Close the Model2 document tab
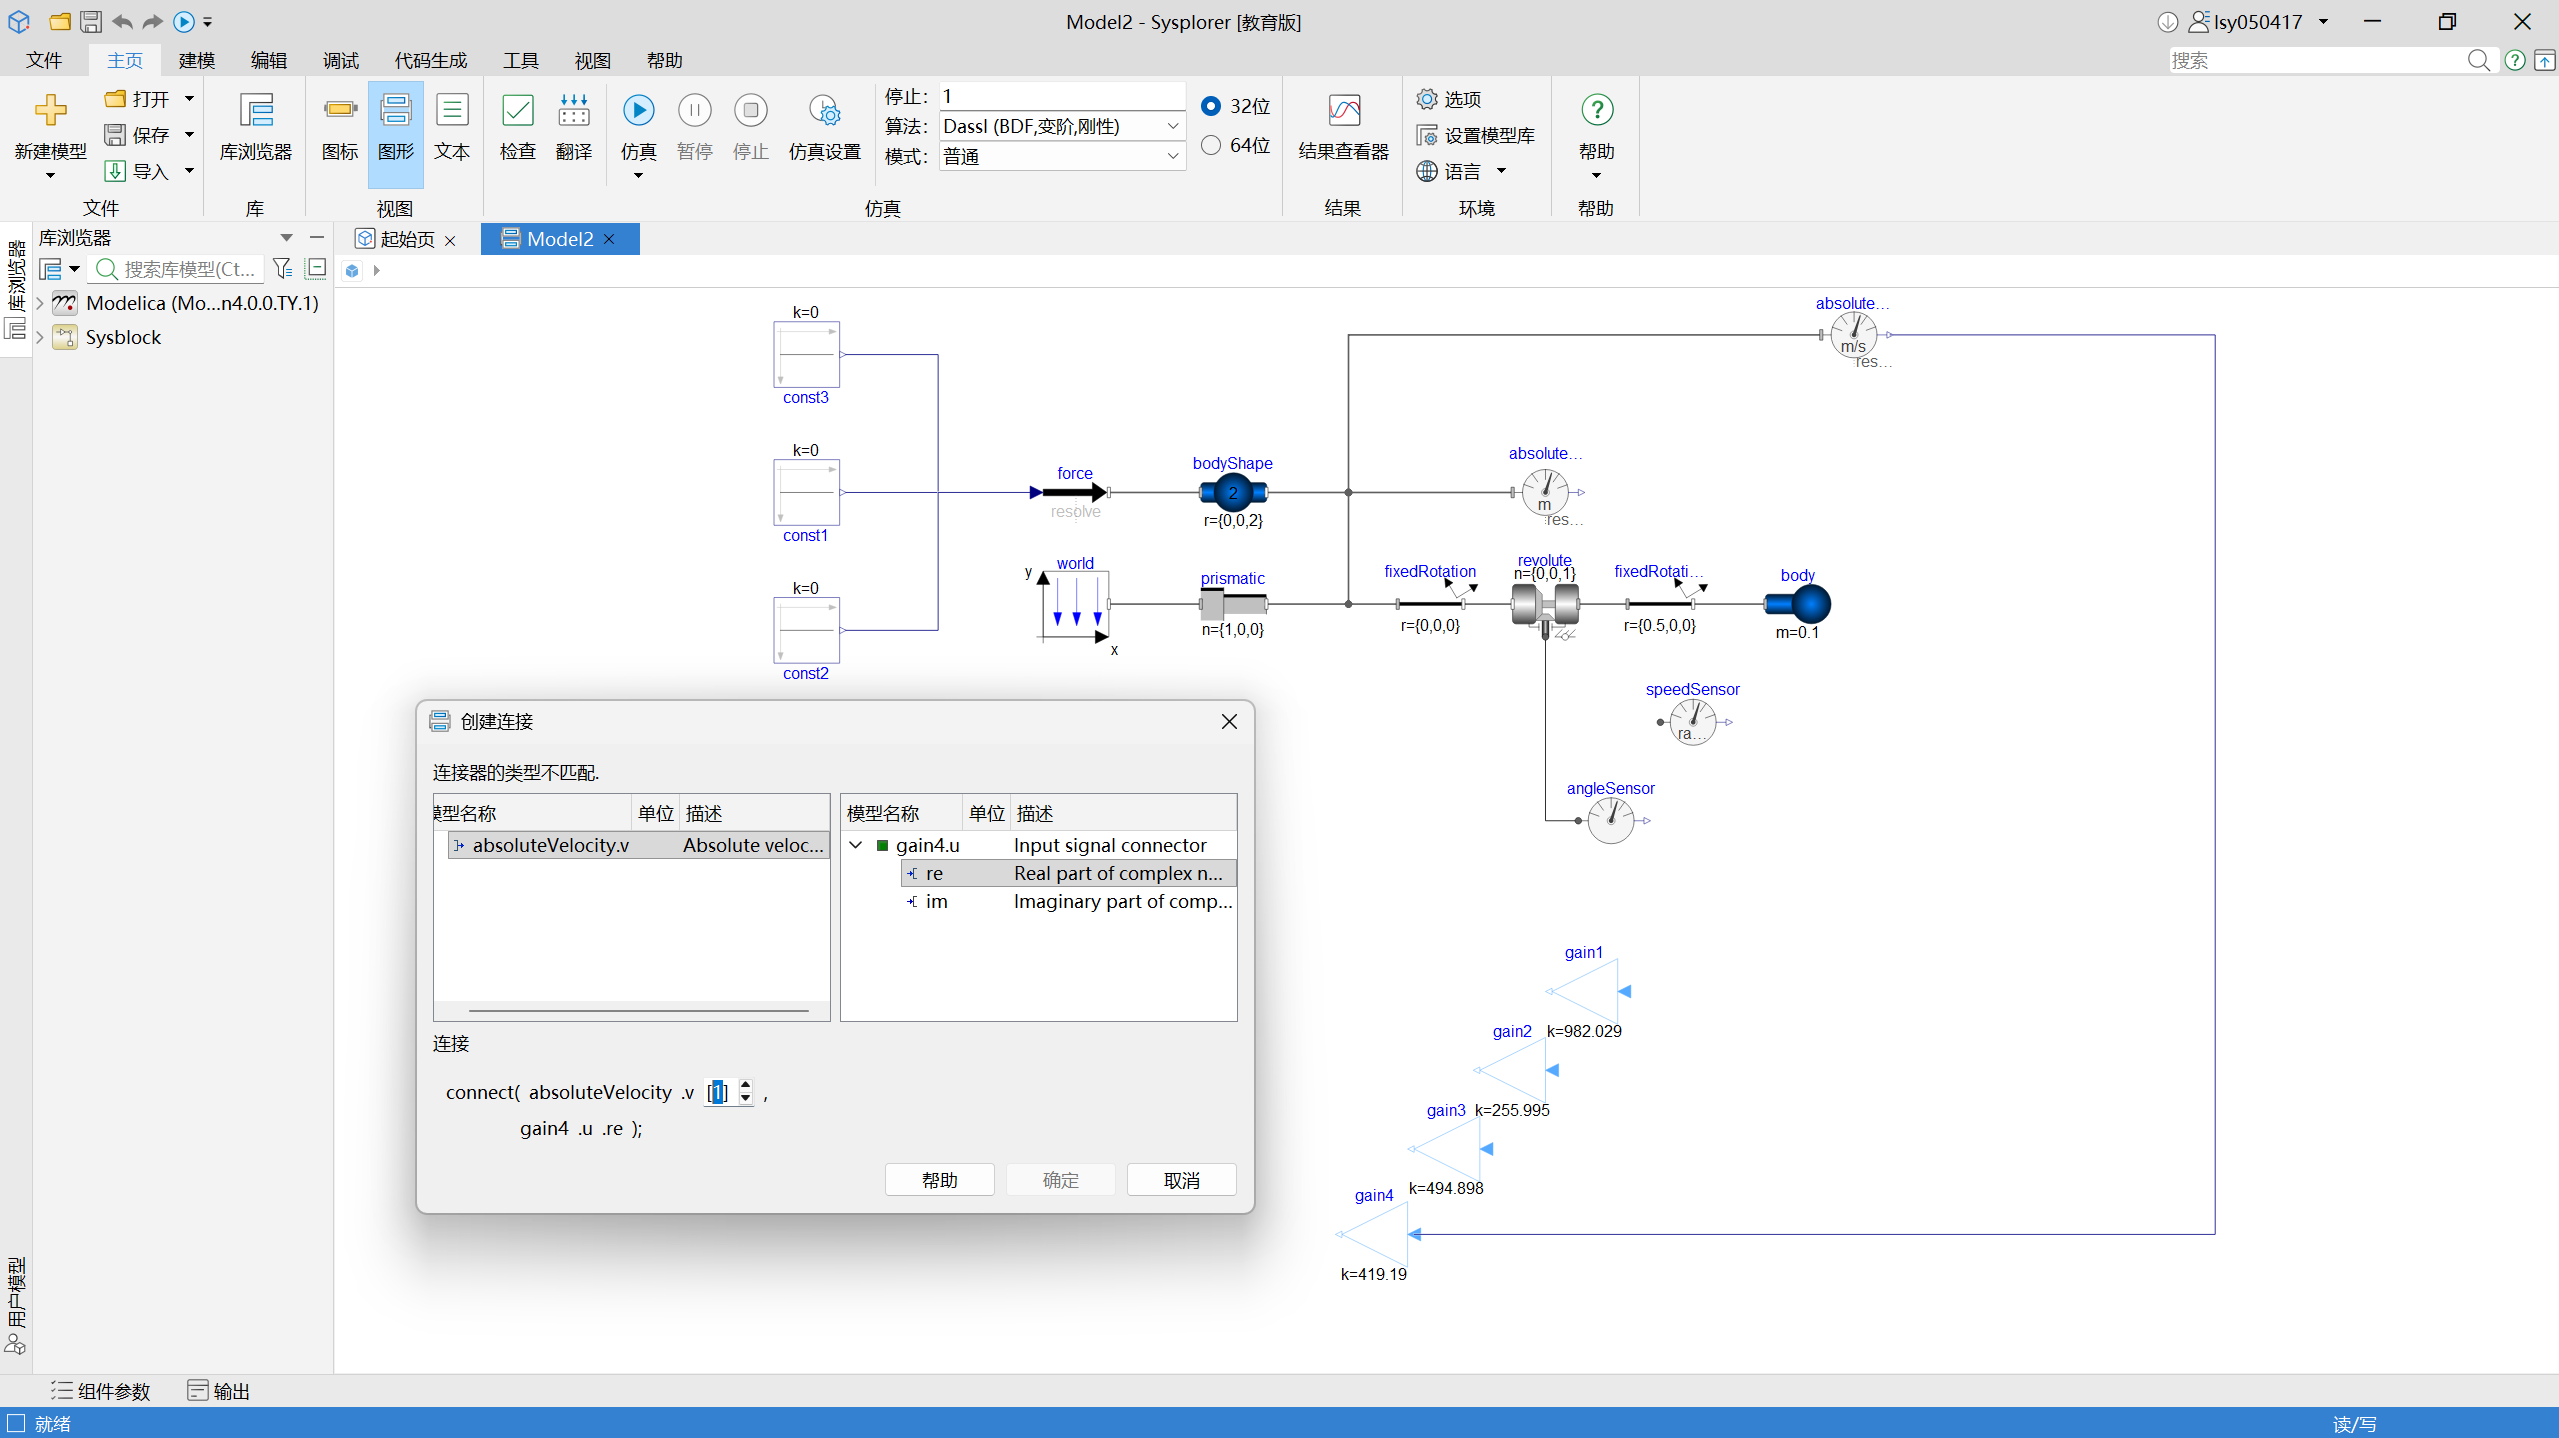The image size is (2559, 1438). click(609, 239)
